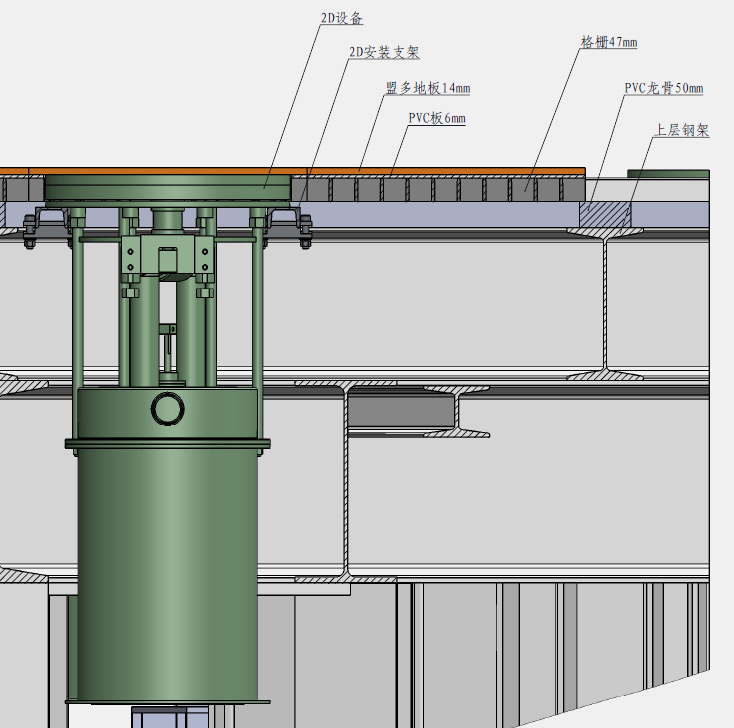The image size is (734, 728).
Task: Click the leftmost green support rod
Action: [77, 300]
